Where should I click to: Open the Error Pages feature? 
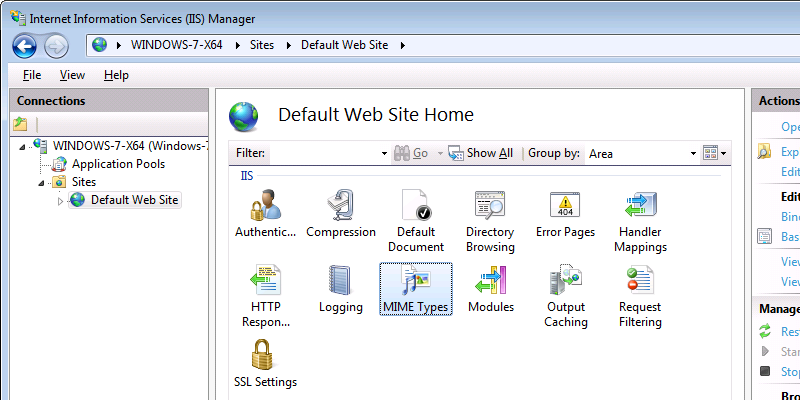tap(565, 214)
